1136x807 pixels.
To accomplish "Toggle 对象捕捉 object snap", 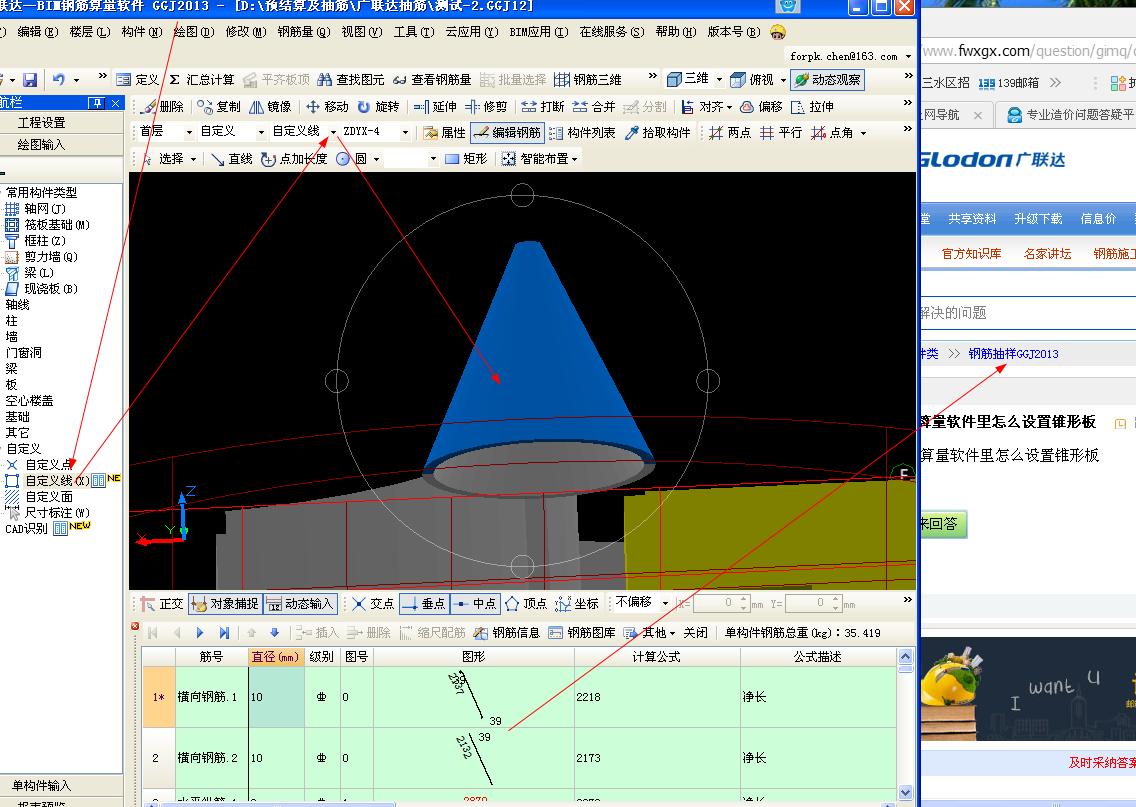I will [x=225, y=603].
